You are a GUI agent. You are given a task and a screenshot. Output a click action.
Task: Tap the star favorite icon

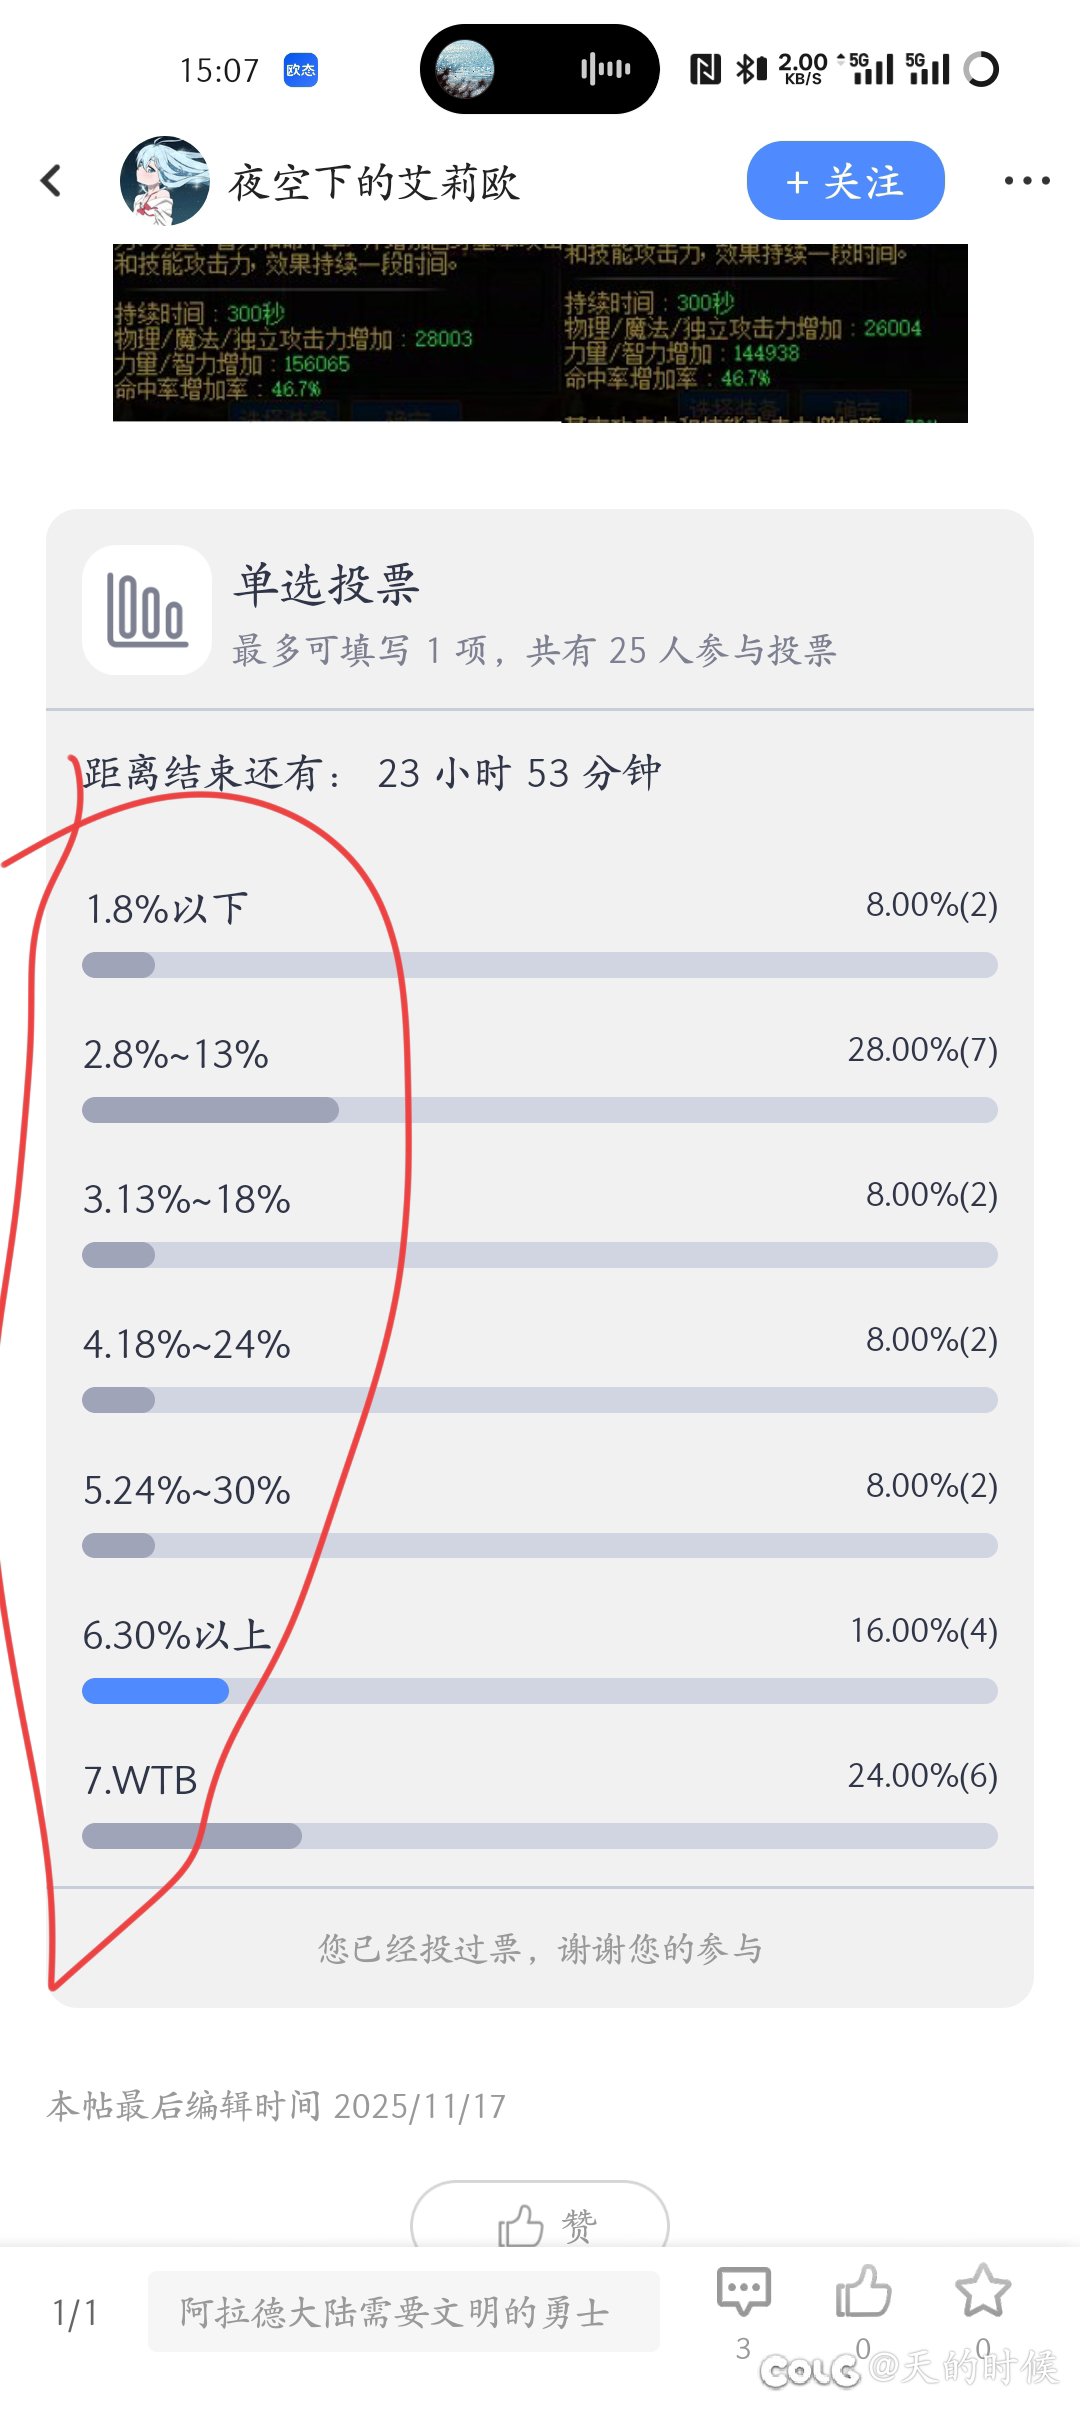(983, 2292)
